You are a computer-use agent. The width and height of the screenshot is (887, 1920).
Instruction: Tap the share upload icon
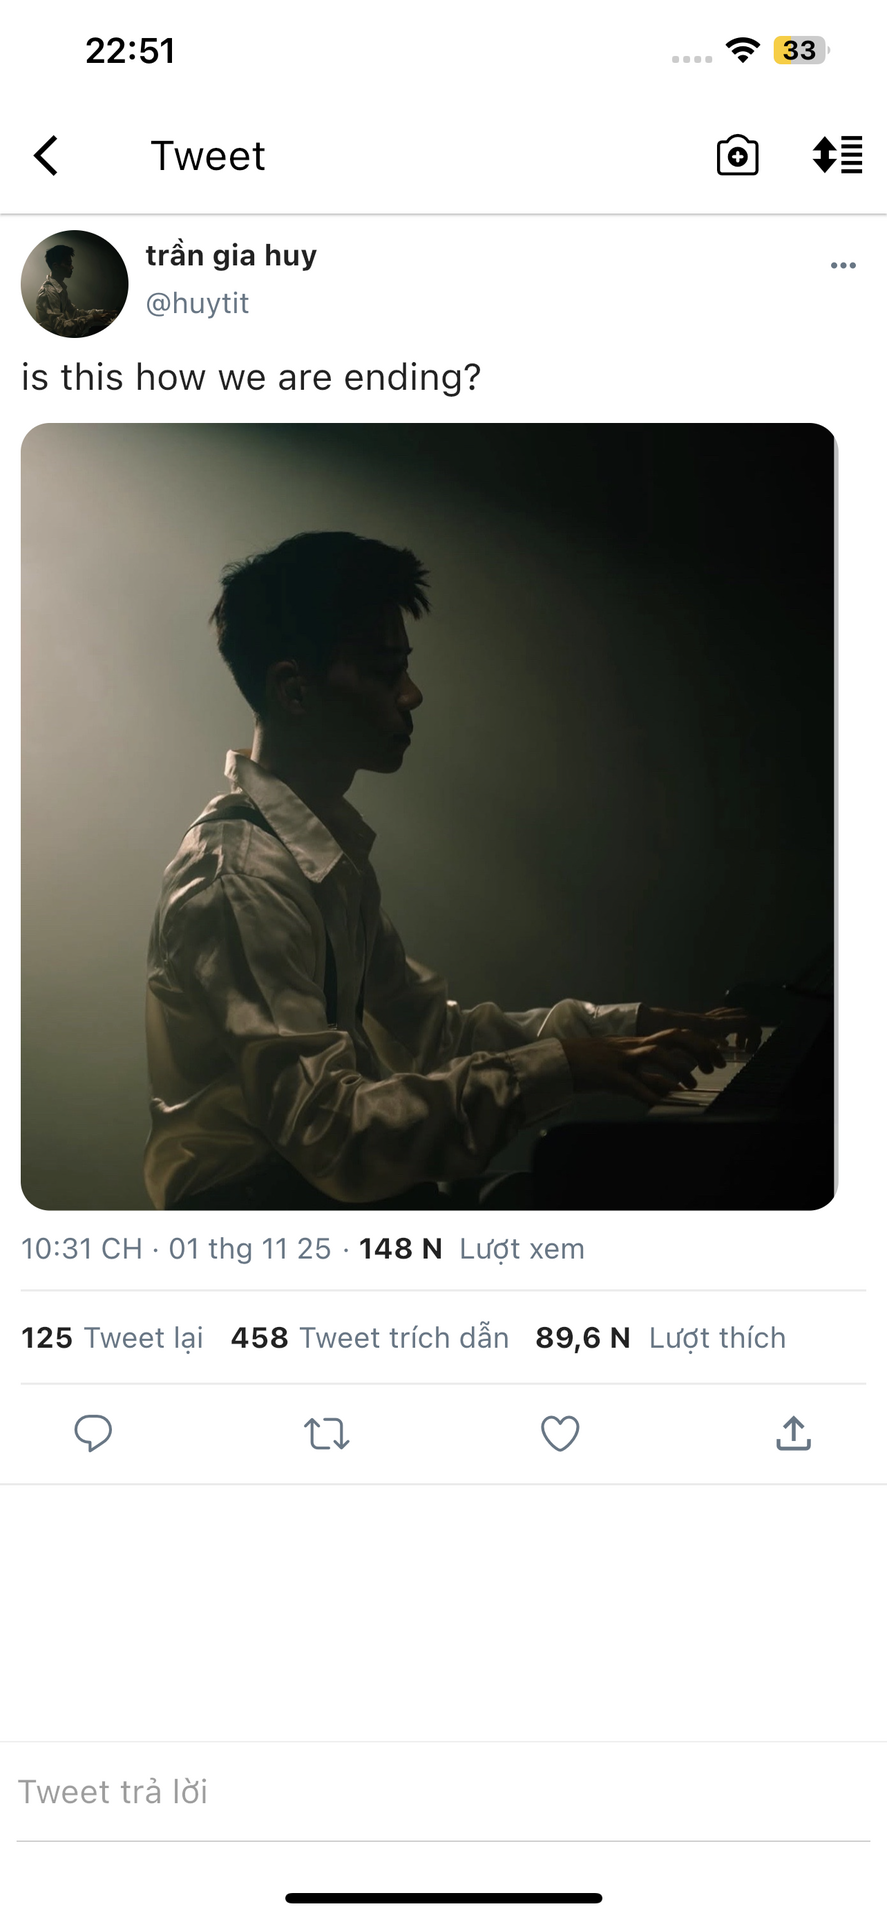coord(793,1433)
